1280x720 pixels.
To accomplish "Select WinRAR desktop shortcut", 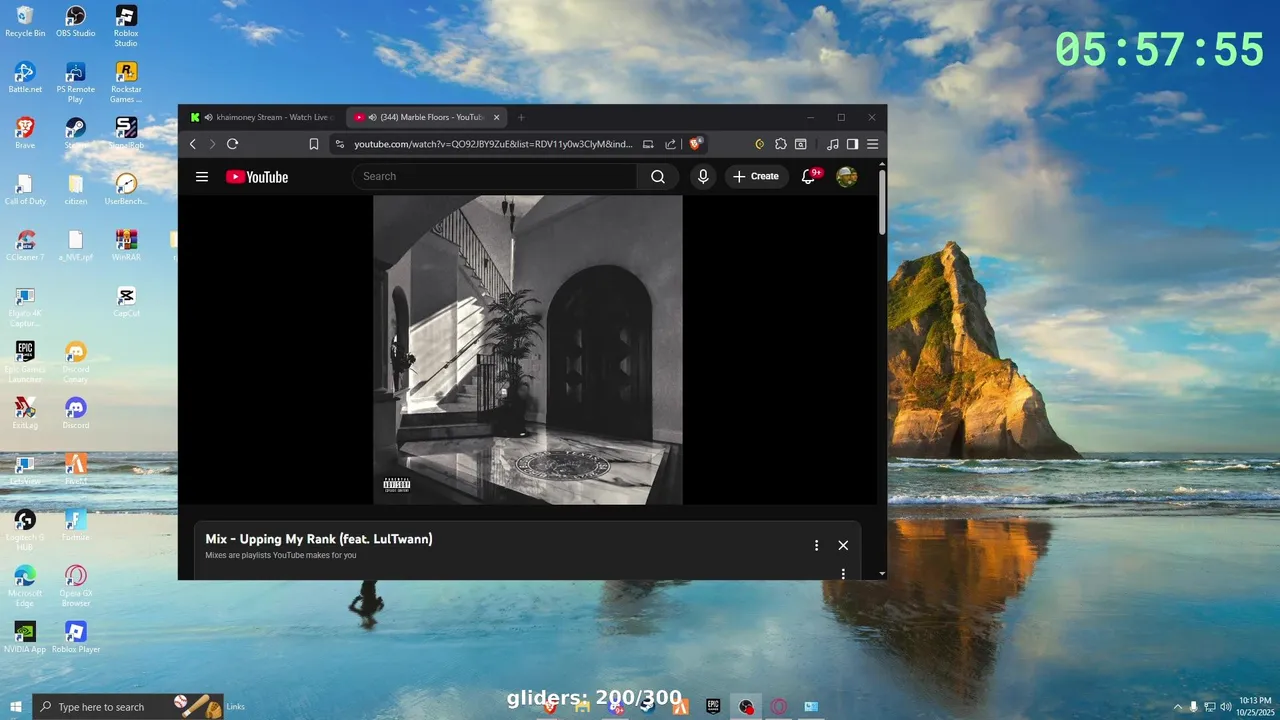I will (126, 245).
